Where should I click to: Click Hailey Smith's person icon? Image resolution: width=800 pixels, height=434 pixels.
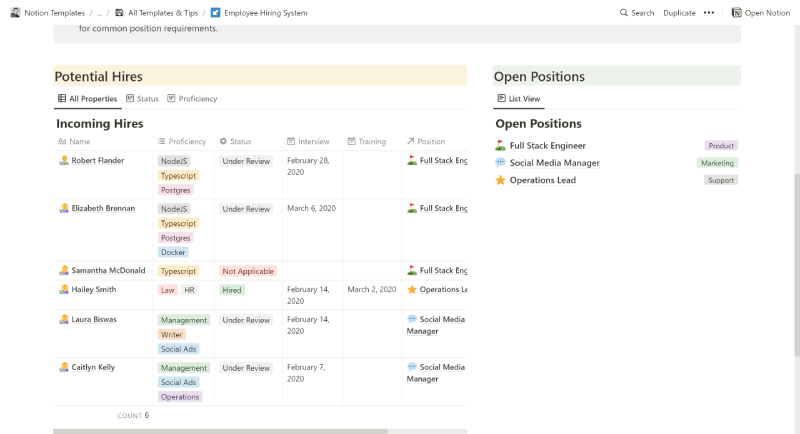[64, 289]
